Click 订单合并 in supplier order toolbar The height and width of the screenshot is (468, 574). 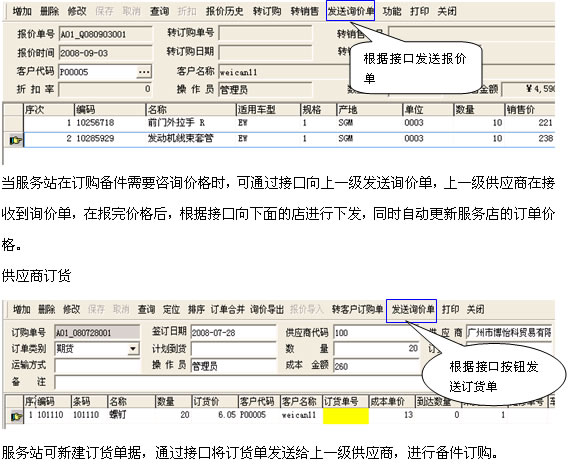(227, 310)
